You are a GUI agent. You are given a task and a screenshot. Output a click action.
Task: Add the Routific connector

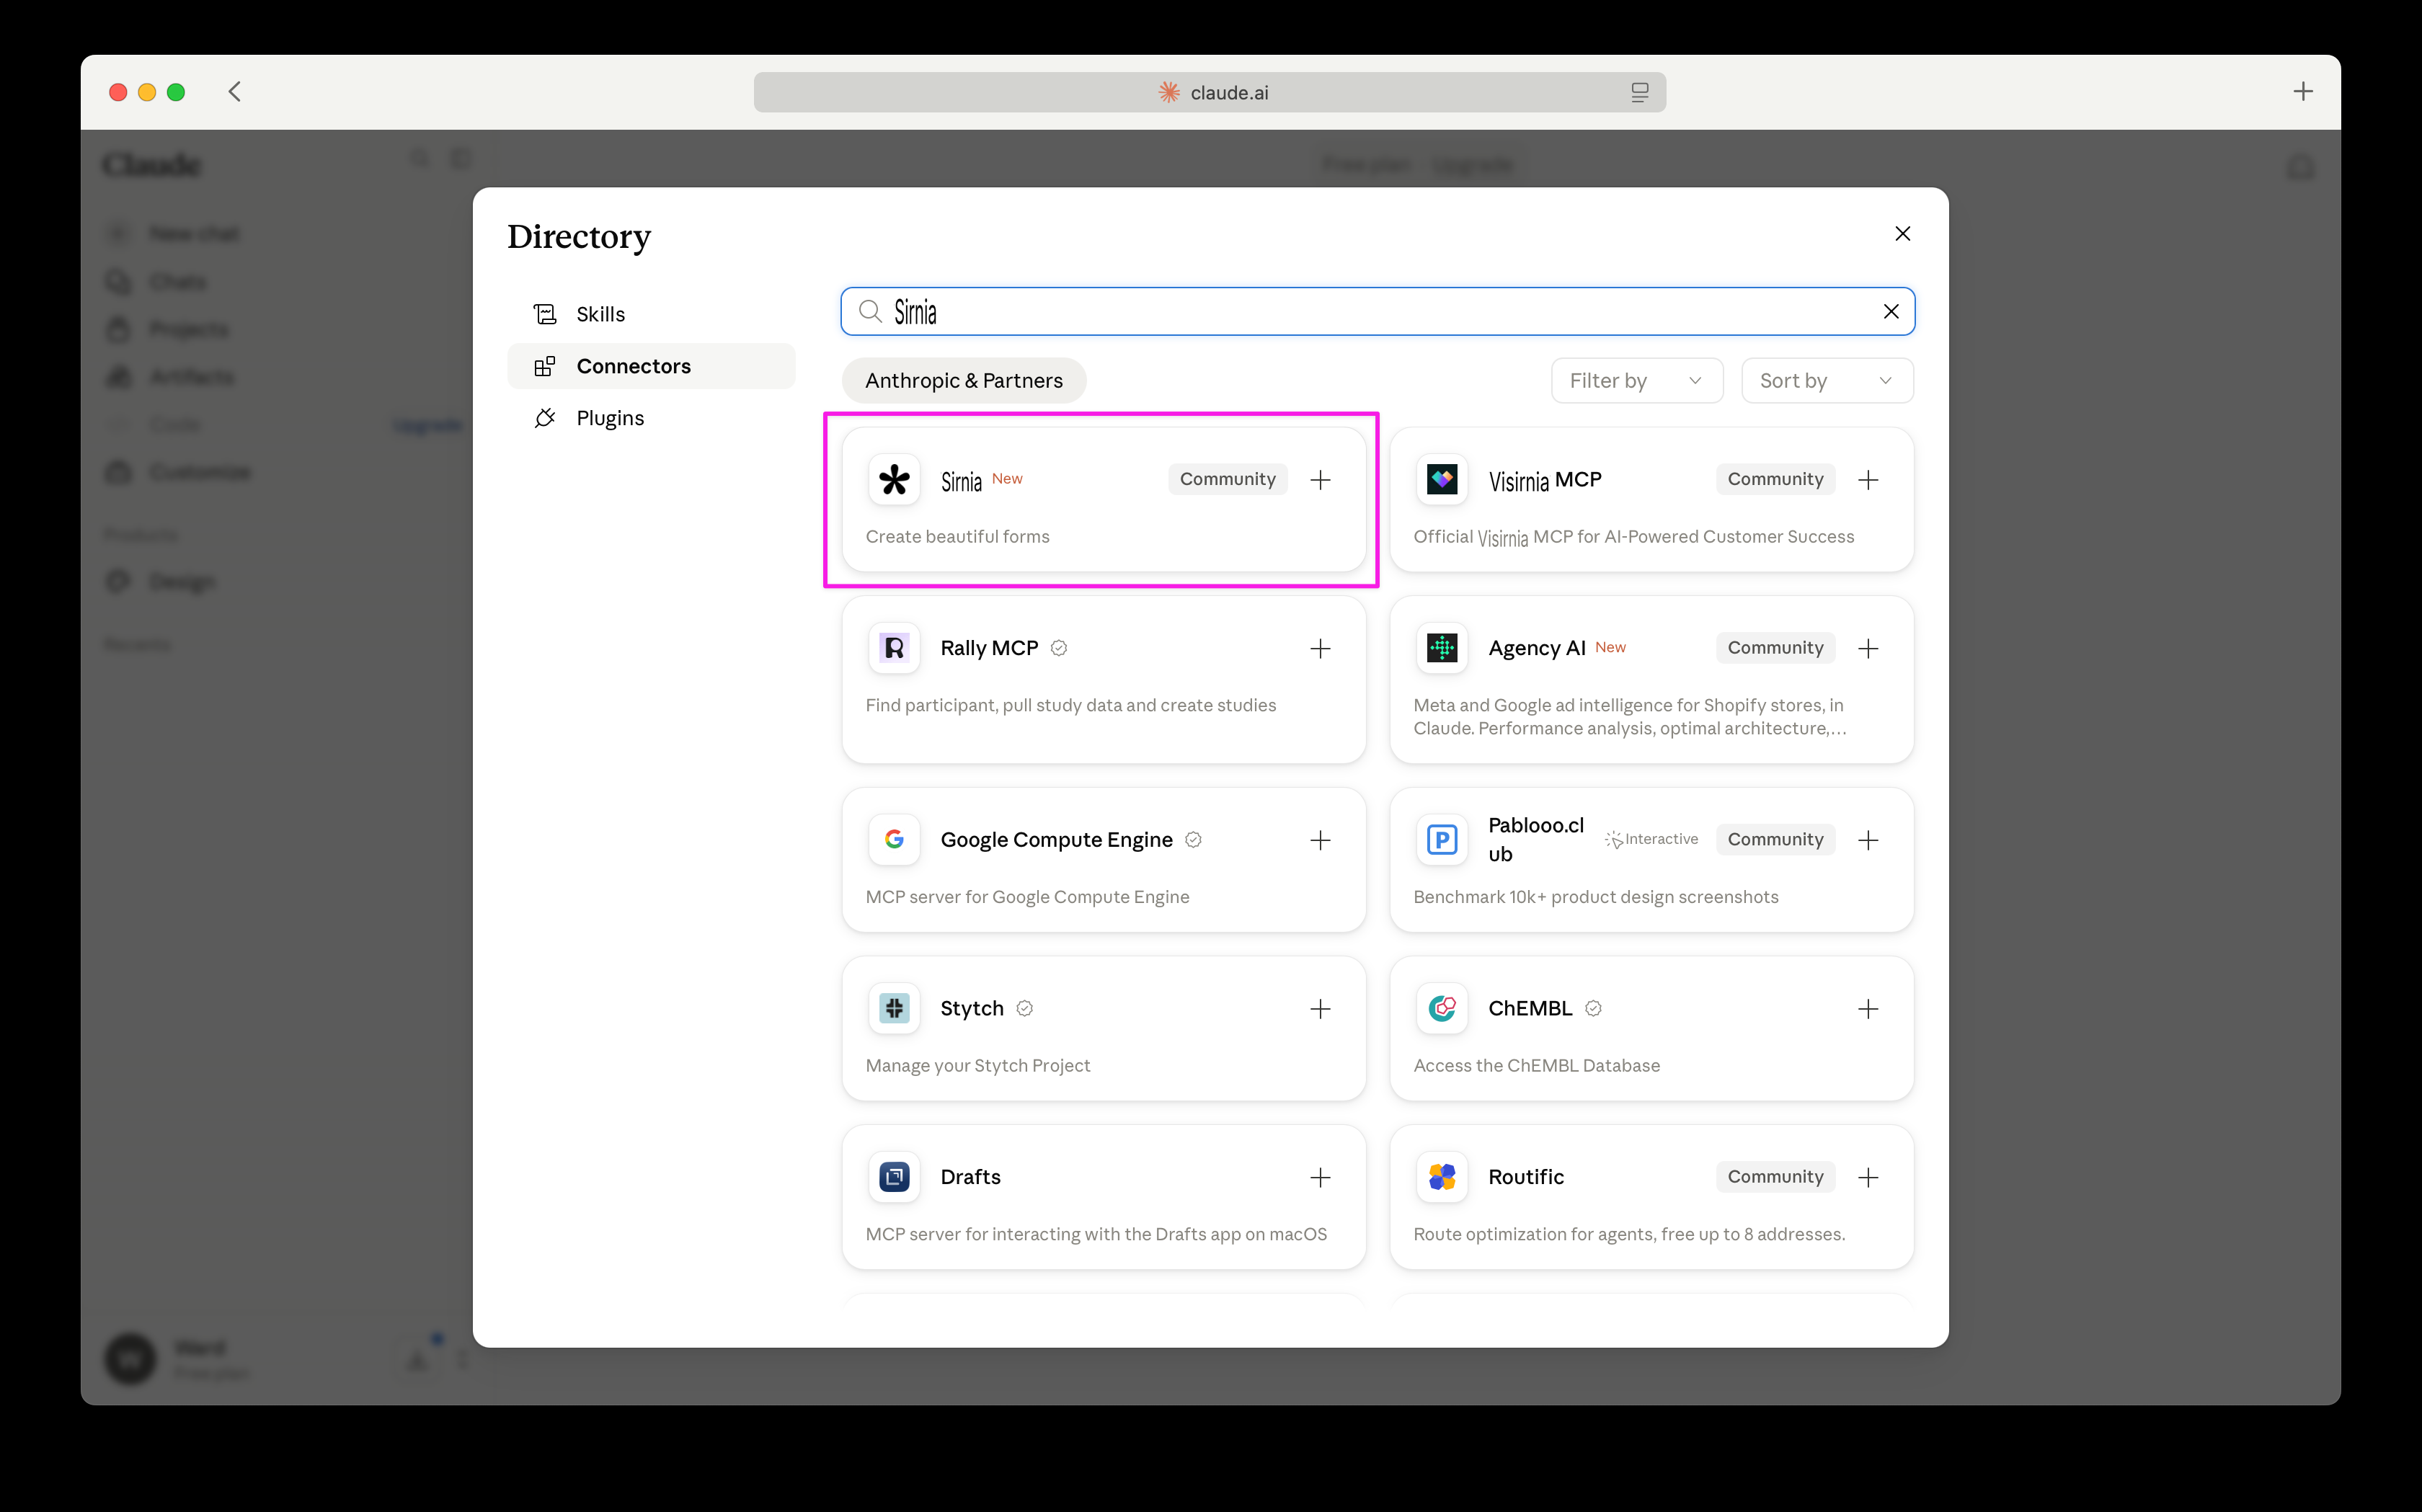coord(1868,1178)
